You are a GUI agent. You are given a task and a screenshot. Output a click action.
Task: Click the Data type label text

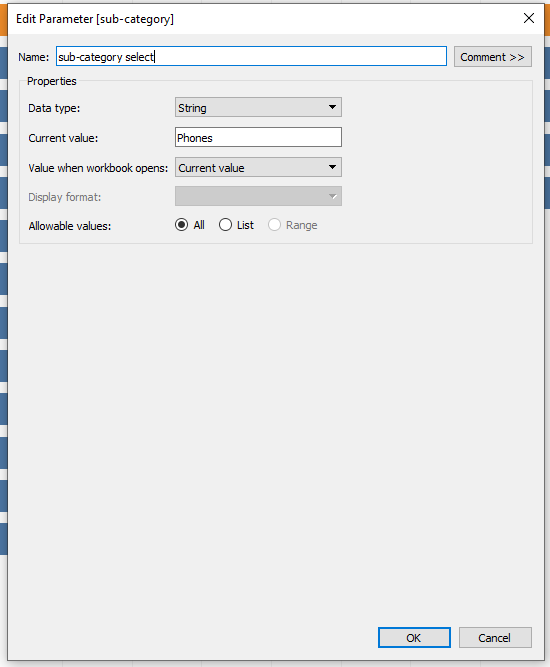click(x=54, y=108)
